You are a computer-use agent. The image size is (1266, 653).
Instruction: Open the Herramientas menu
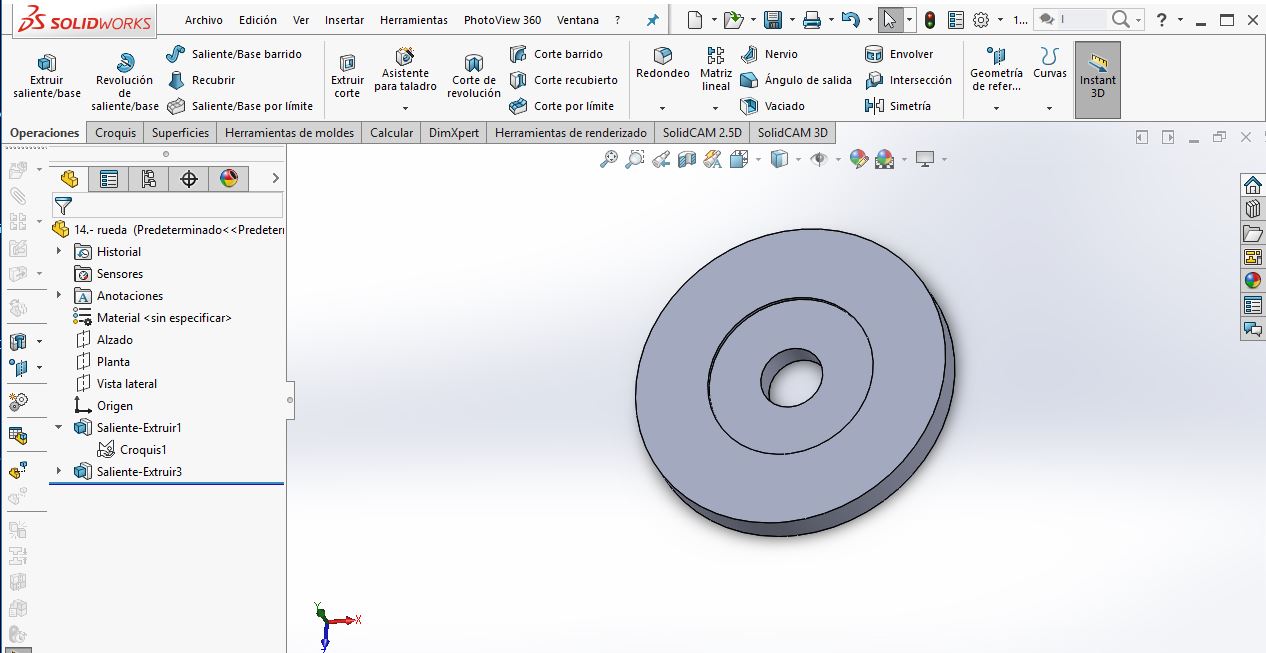[414, 20]
